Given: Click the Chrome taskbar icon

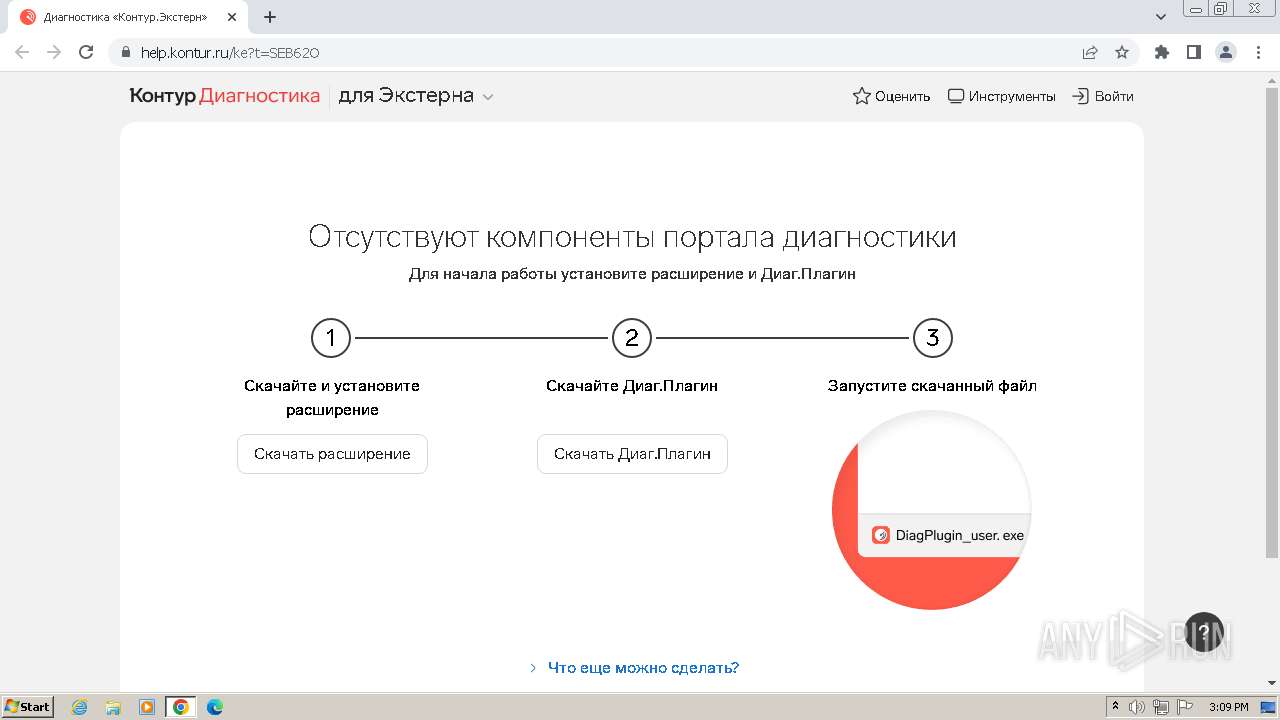Looking at the screenshot, I should coord(181,707).
